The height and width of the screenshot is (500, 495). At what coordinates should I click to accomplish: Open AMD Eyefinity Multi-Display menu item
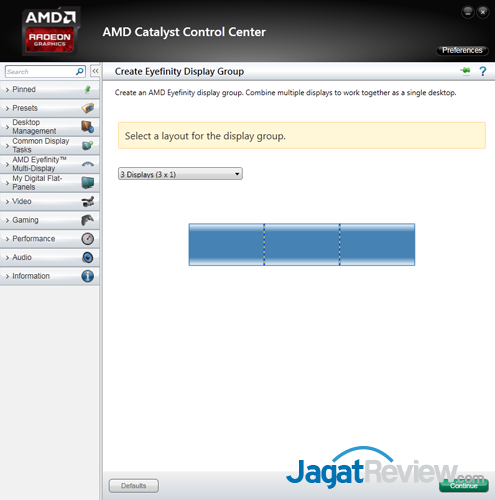[50, 164]
